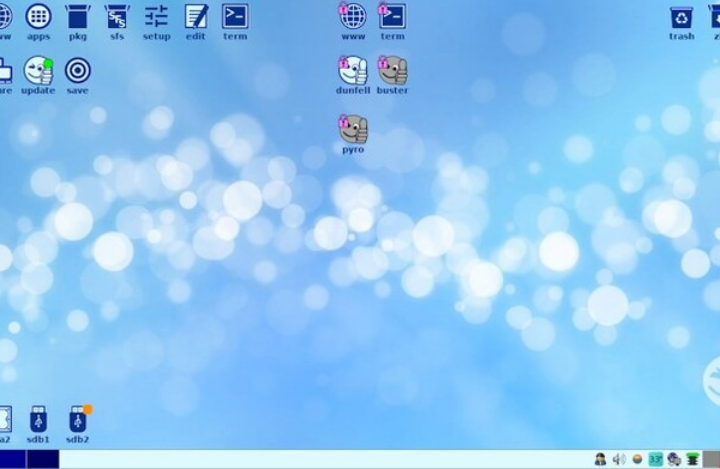Click the update icon

tap(38, 71)
